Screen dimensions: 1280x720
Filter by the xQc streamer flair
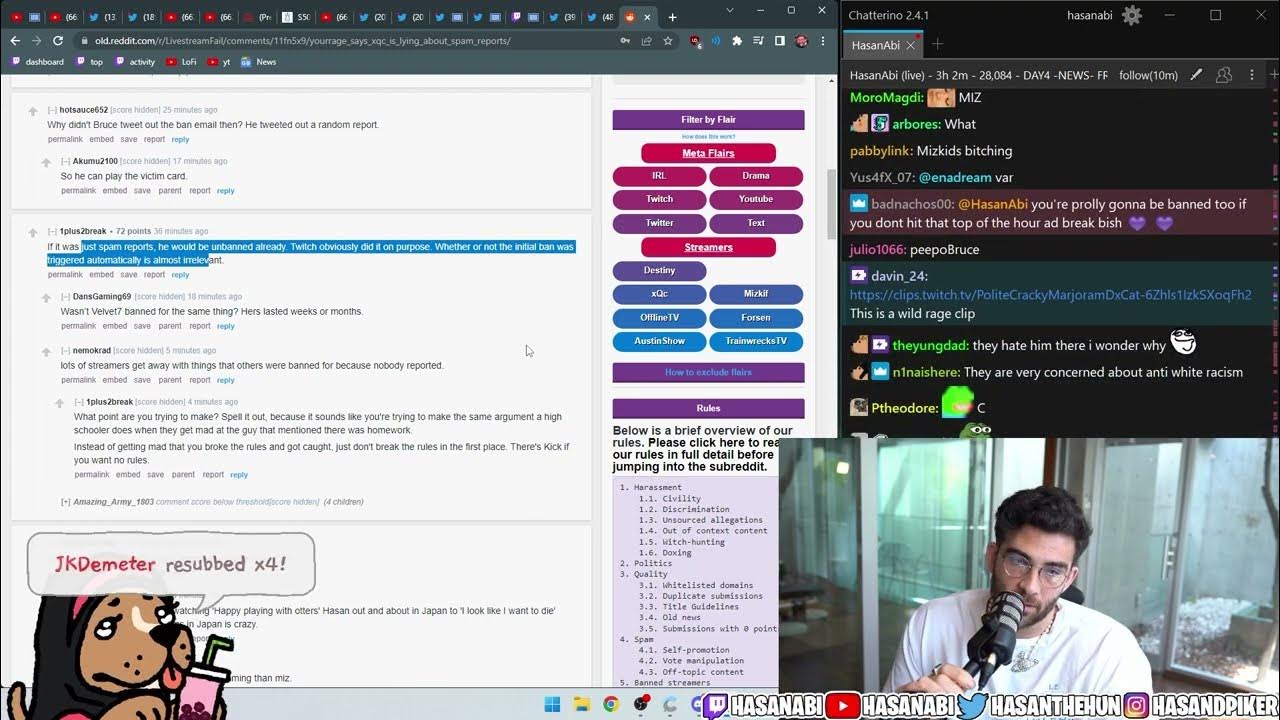(x=659, y=294)
